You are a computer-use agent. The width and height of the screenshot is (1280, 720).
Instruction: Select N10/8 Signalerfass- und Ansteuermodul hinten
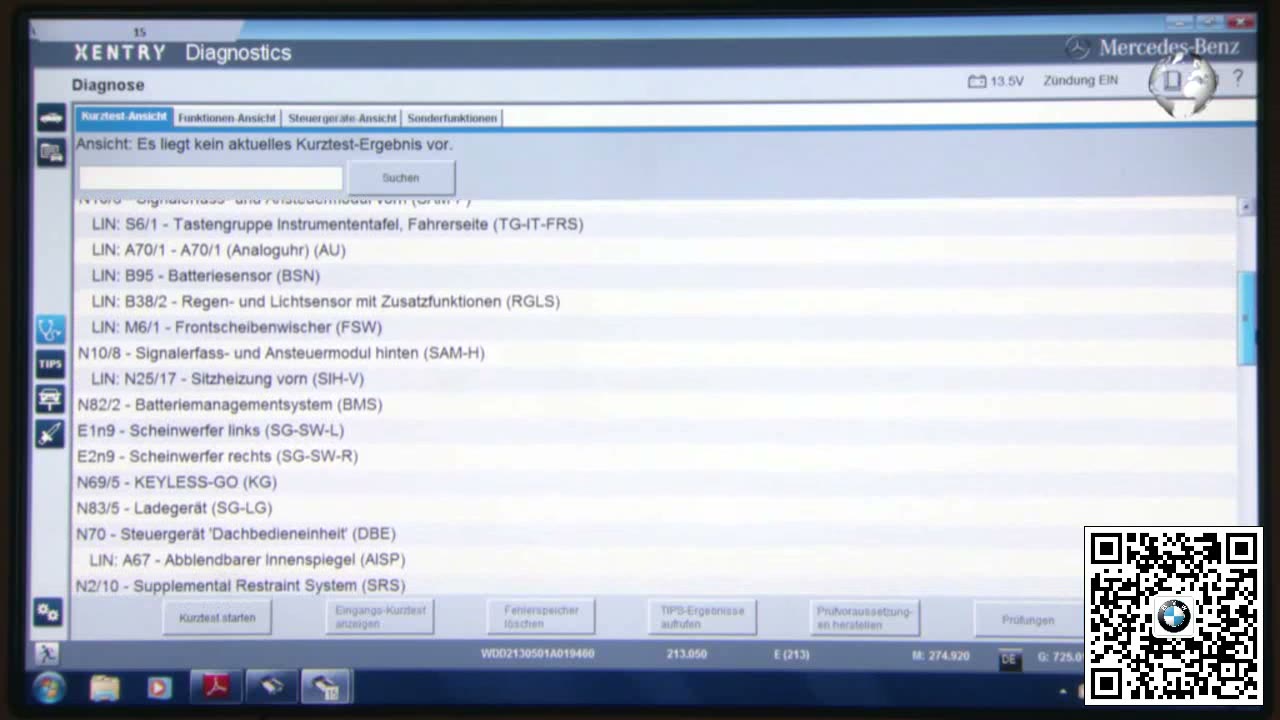point(655,353)
